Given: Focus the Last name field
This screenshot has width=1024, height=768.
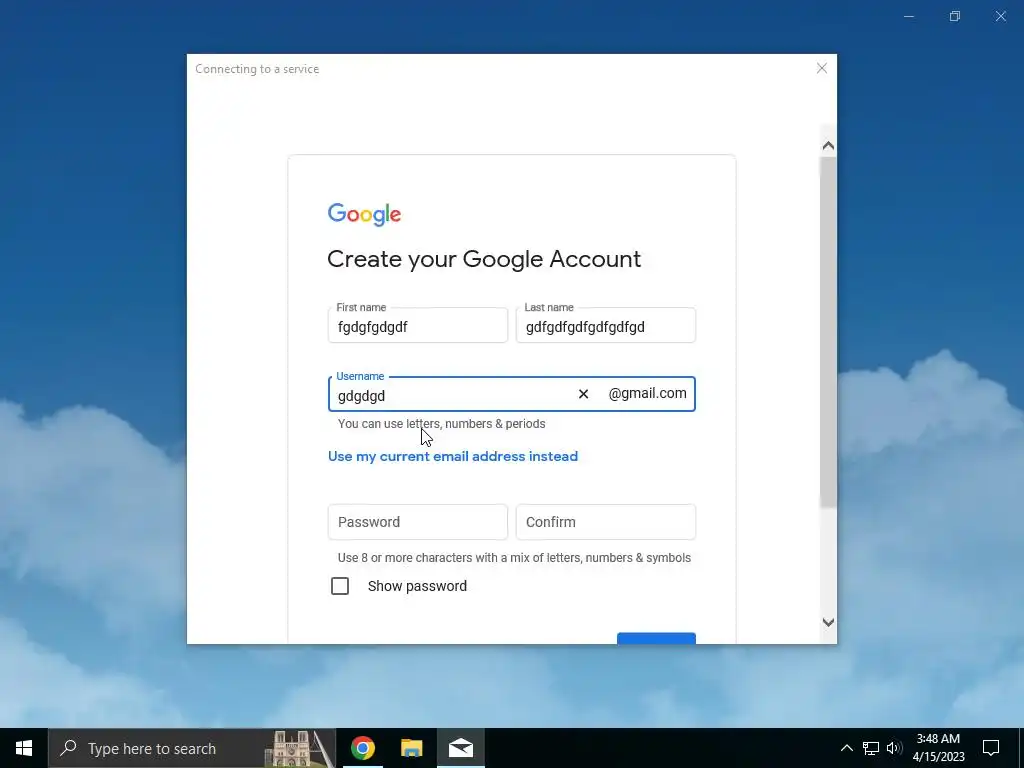Looking at the screenshot, I should pyautogui.click(x=605, y=325).
